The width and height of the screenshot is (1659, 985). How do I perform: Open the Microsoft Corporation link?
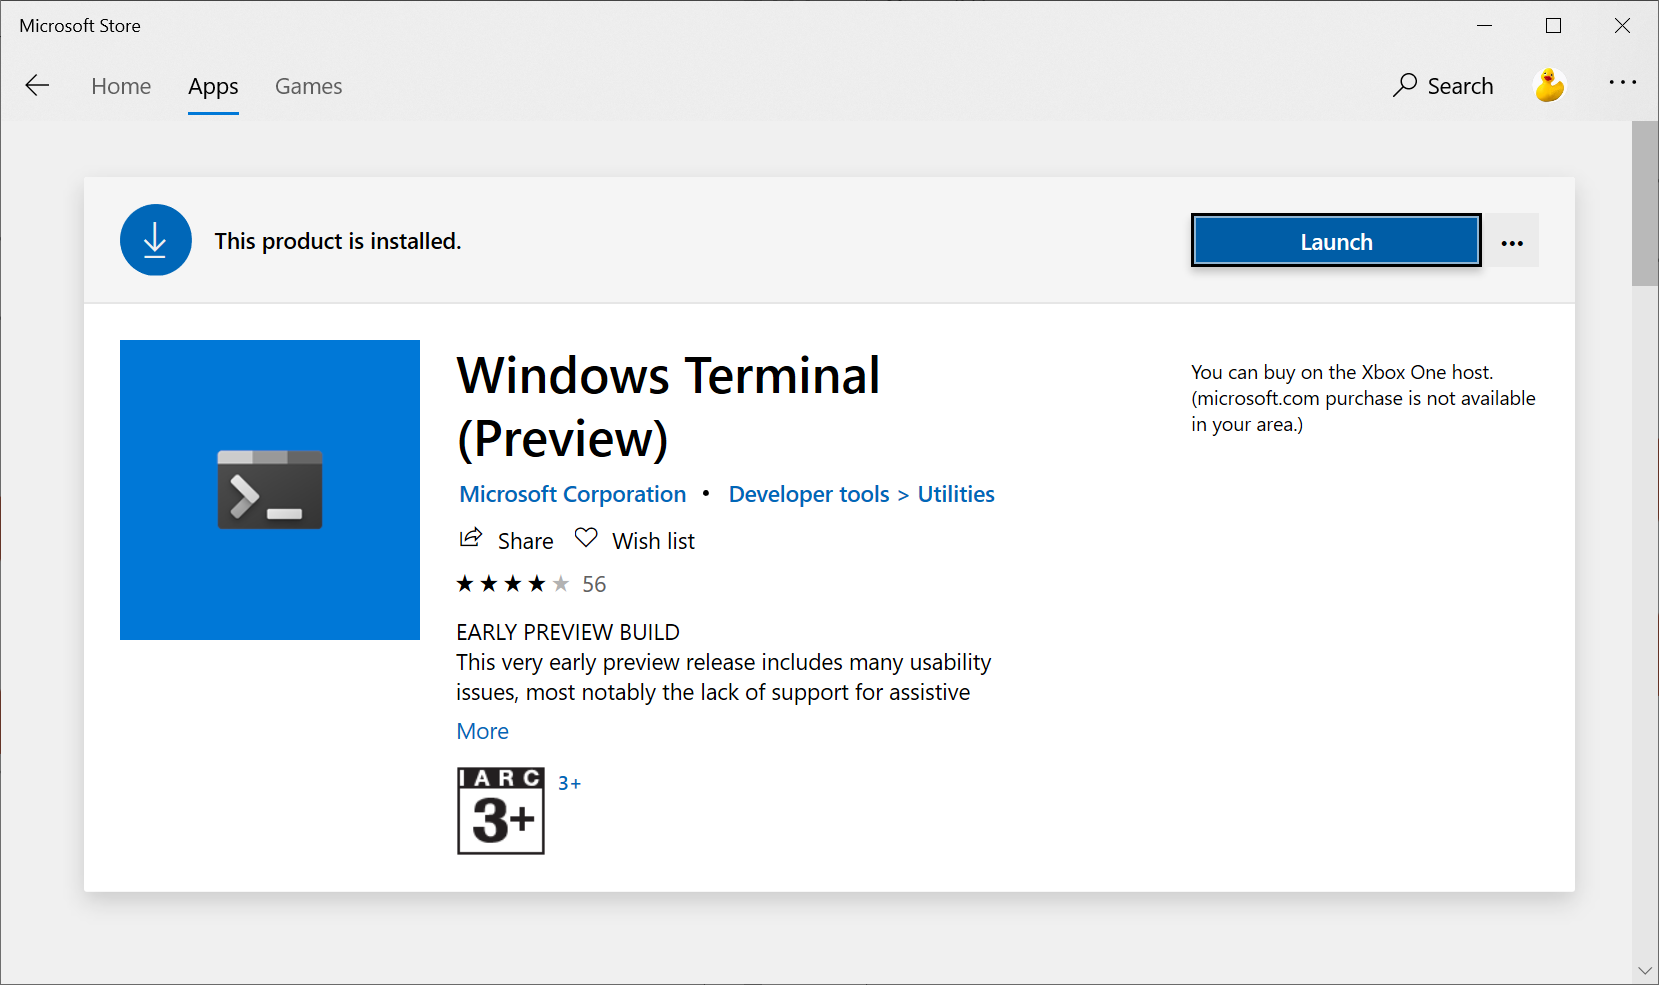[572, 493]
